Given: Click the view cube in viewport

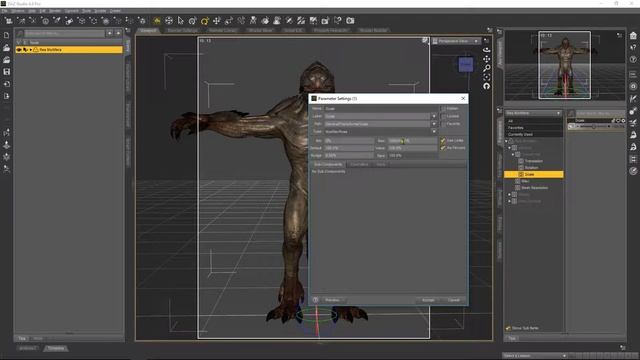Looking at the screenshot, I should pos(466,64).
